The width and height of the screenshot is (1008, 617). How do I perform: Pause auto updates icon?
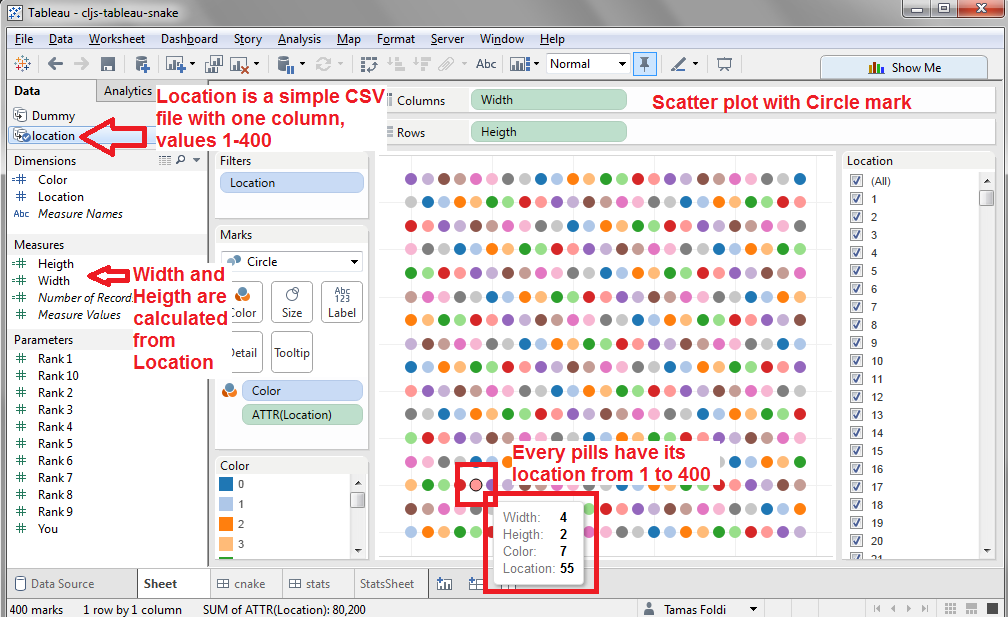285,64
